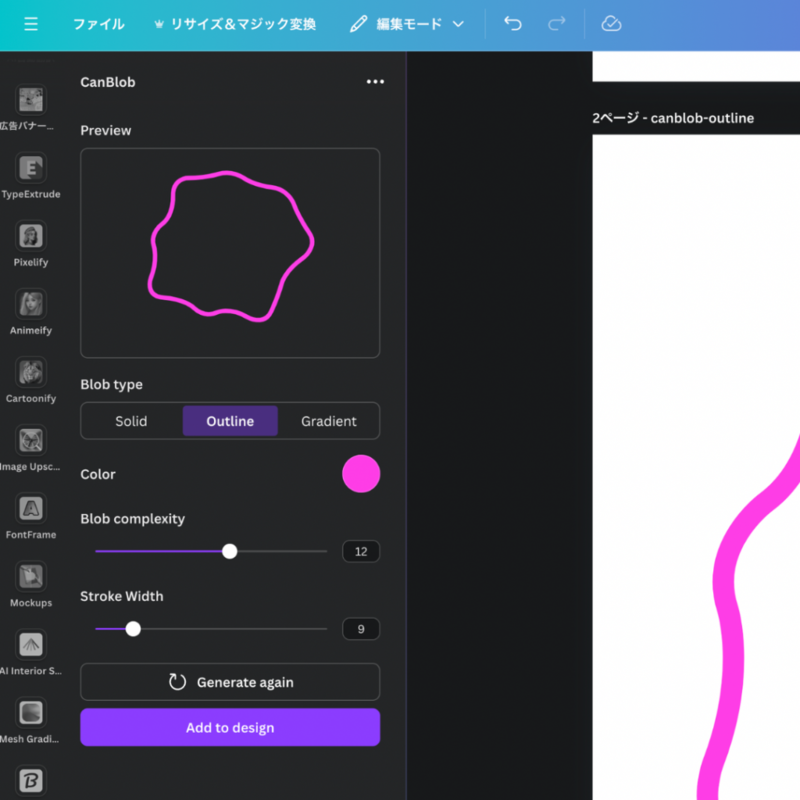Adjust the Blob complexity slider handle
The width and height of the screenshot is (800, 800).
tap(230, 551)
